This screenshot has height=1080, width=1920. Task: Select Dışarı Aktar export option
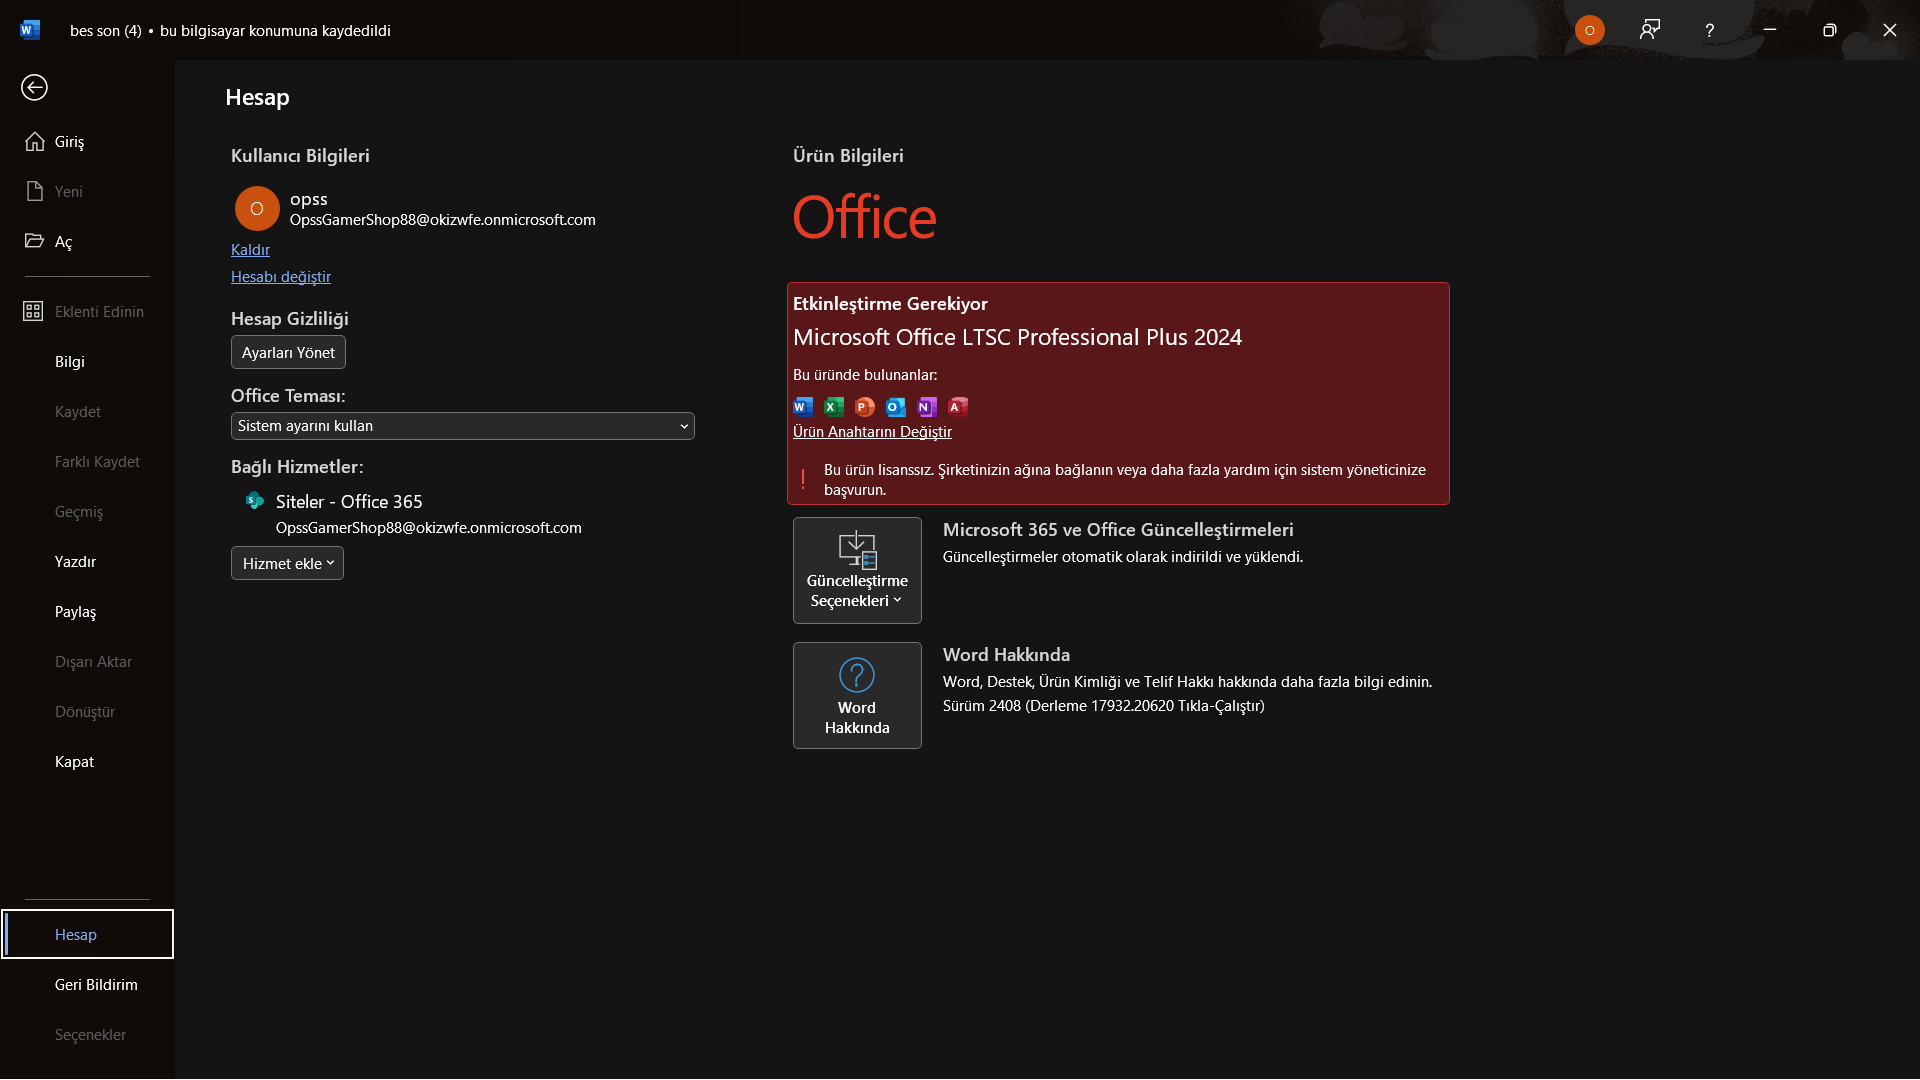pos(87,662)
